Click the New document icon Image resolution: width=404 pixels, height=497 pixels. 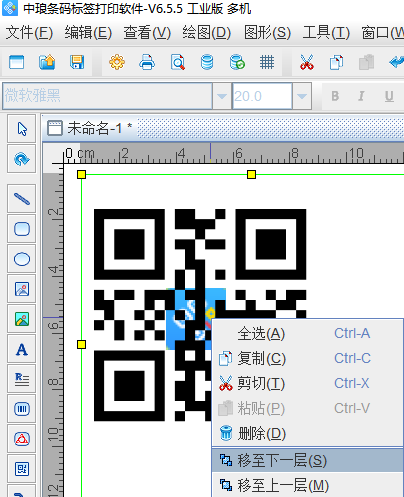tap(17, 62)
